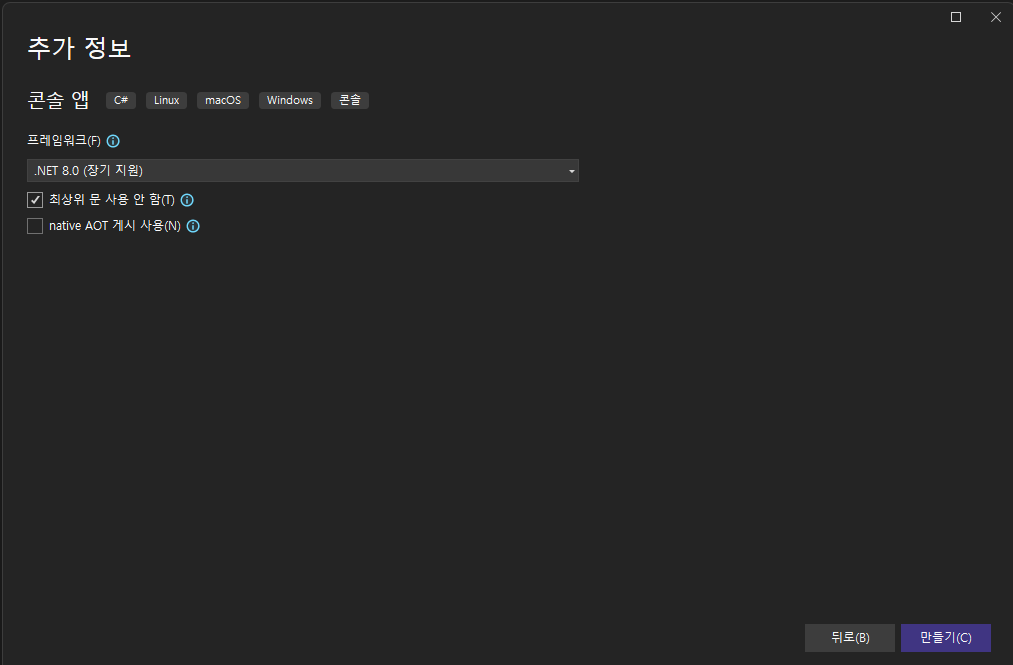Click the Linux tag
The height and width of the screenshot is (665, 1013).
click(167, 100)
